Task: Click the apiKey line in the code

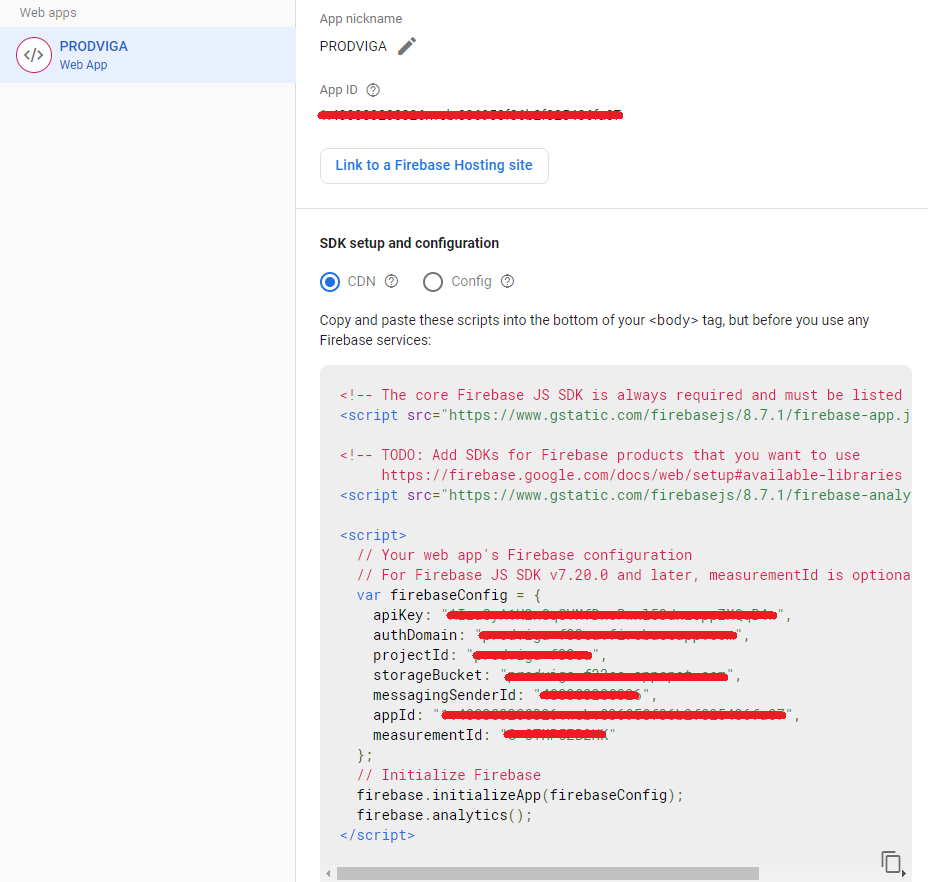Action: [582, 615]
